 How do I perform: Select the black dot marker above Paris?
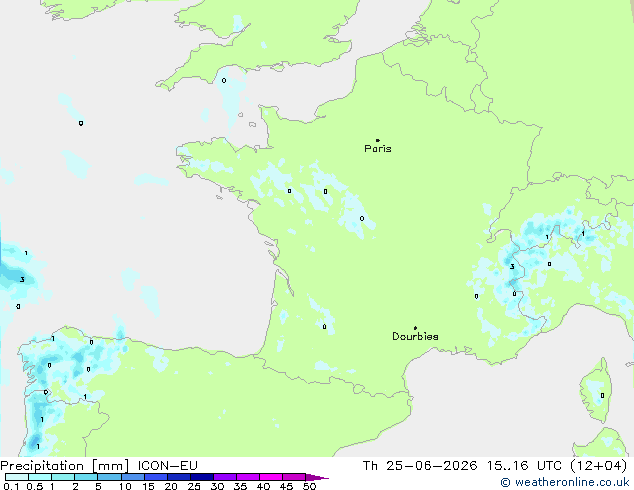coord(378,140)
